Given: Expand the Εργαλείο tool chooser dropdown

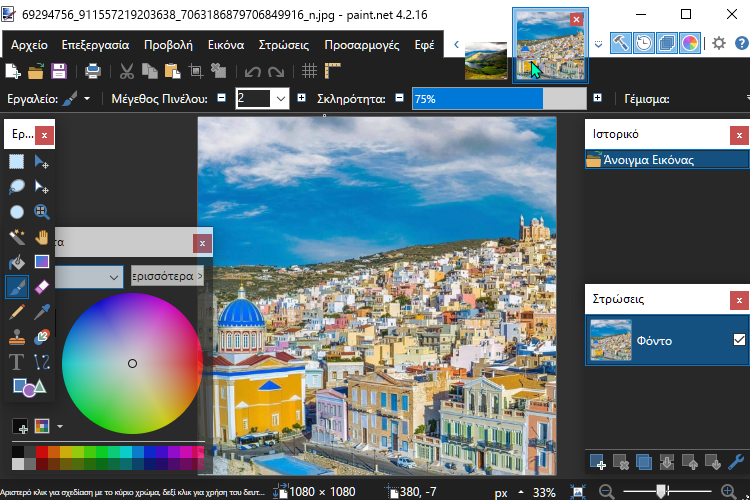Looking at the screenshot, I should pos(87,99).
